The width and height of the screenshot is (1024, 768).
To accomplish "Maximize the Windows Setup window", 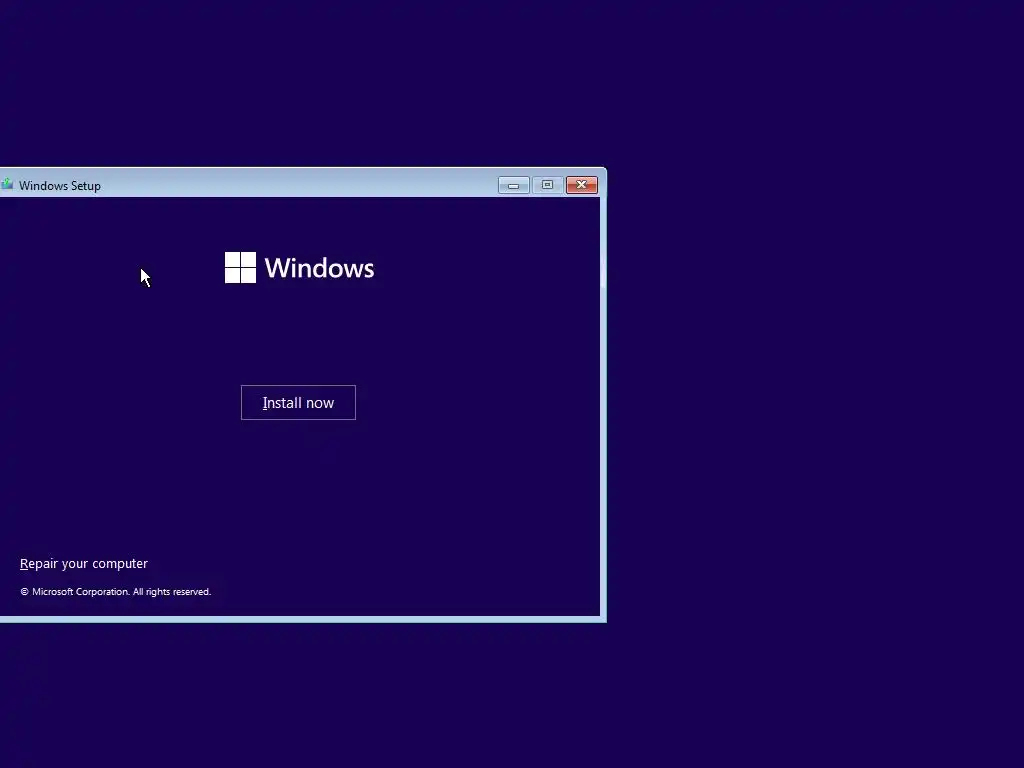I will (547, 185).
